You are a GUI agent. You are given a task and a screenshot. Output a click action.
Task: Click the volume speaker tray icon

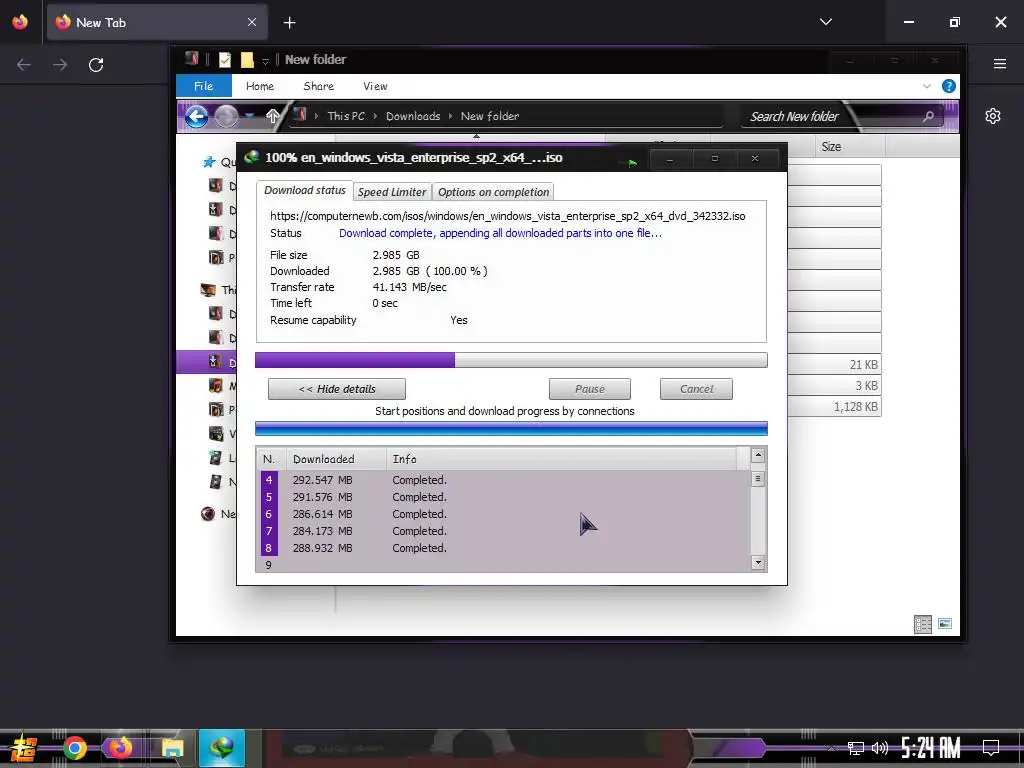tap(880, 748)
